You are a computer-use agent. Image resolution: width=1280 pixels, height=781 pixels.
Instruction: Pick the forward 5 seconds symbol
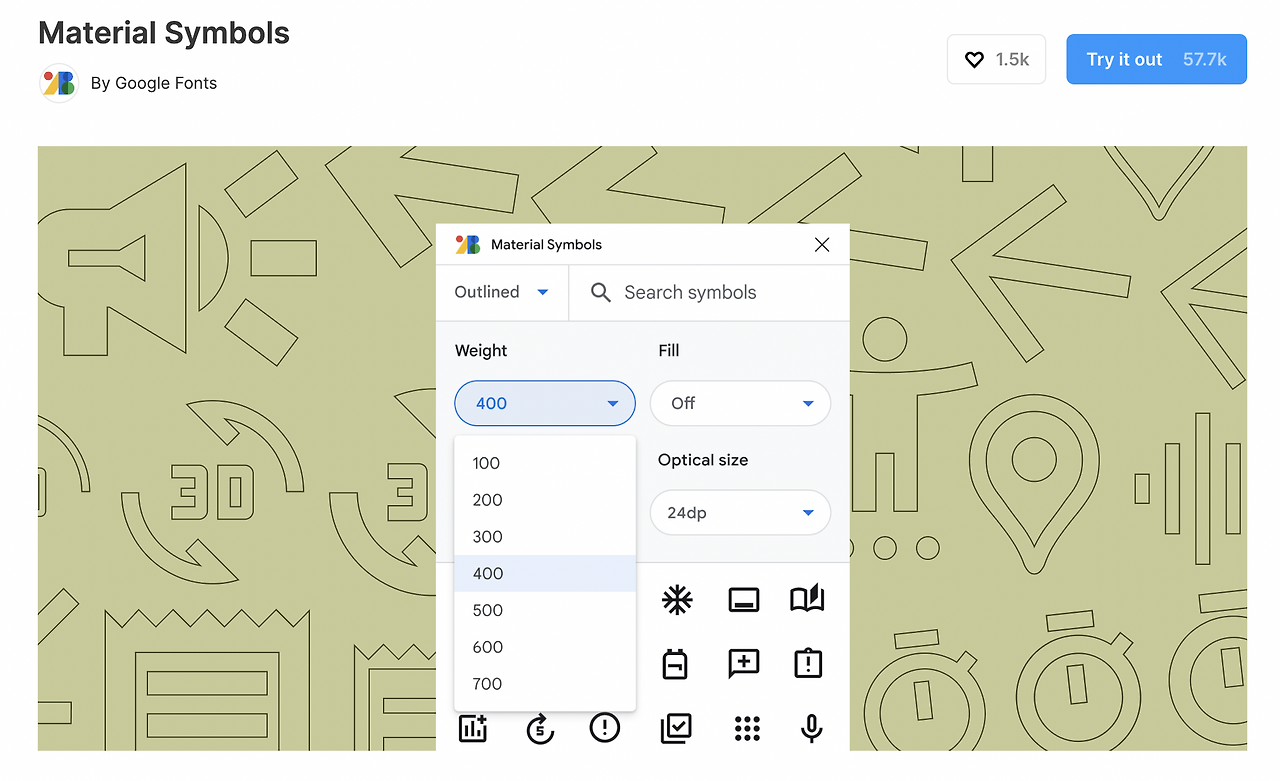[x=540, y=728]
